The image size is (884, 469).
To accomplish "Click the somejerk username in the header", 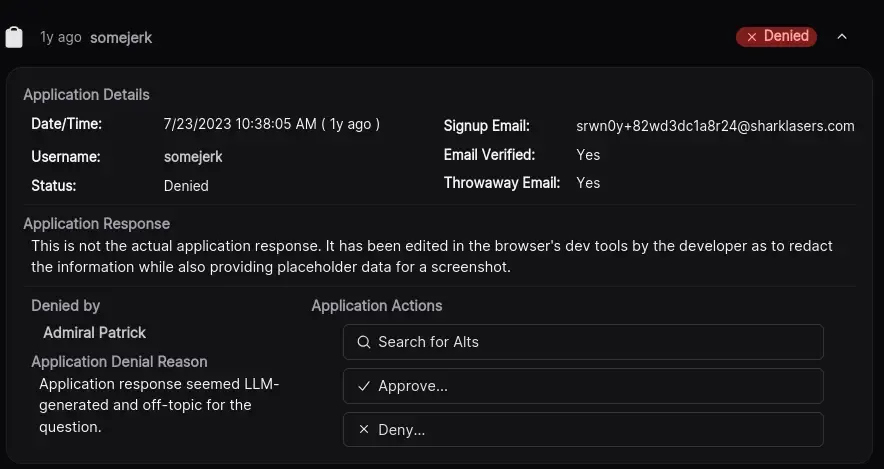I will pyautogui.click(x=121, y=37).
